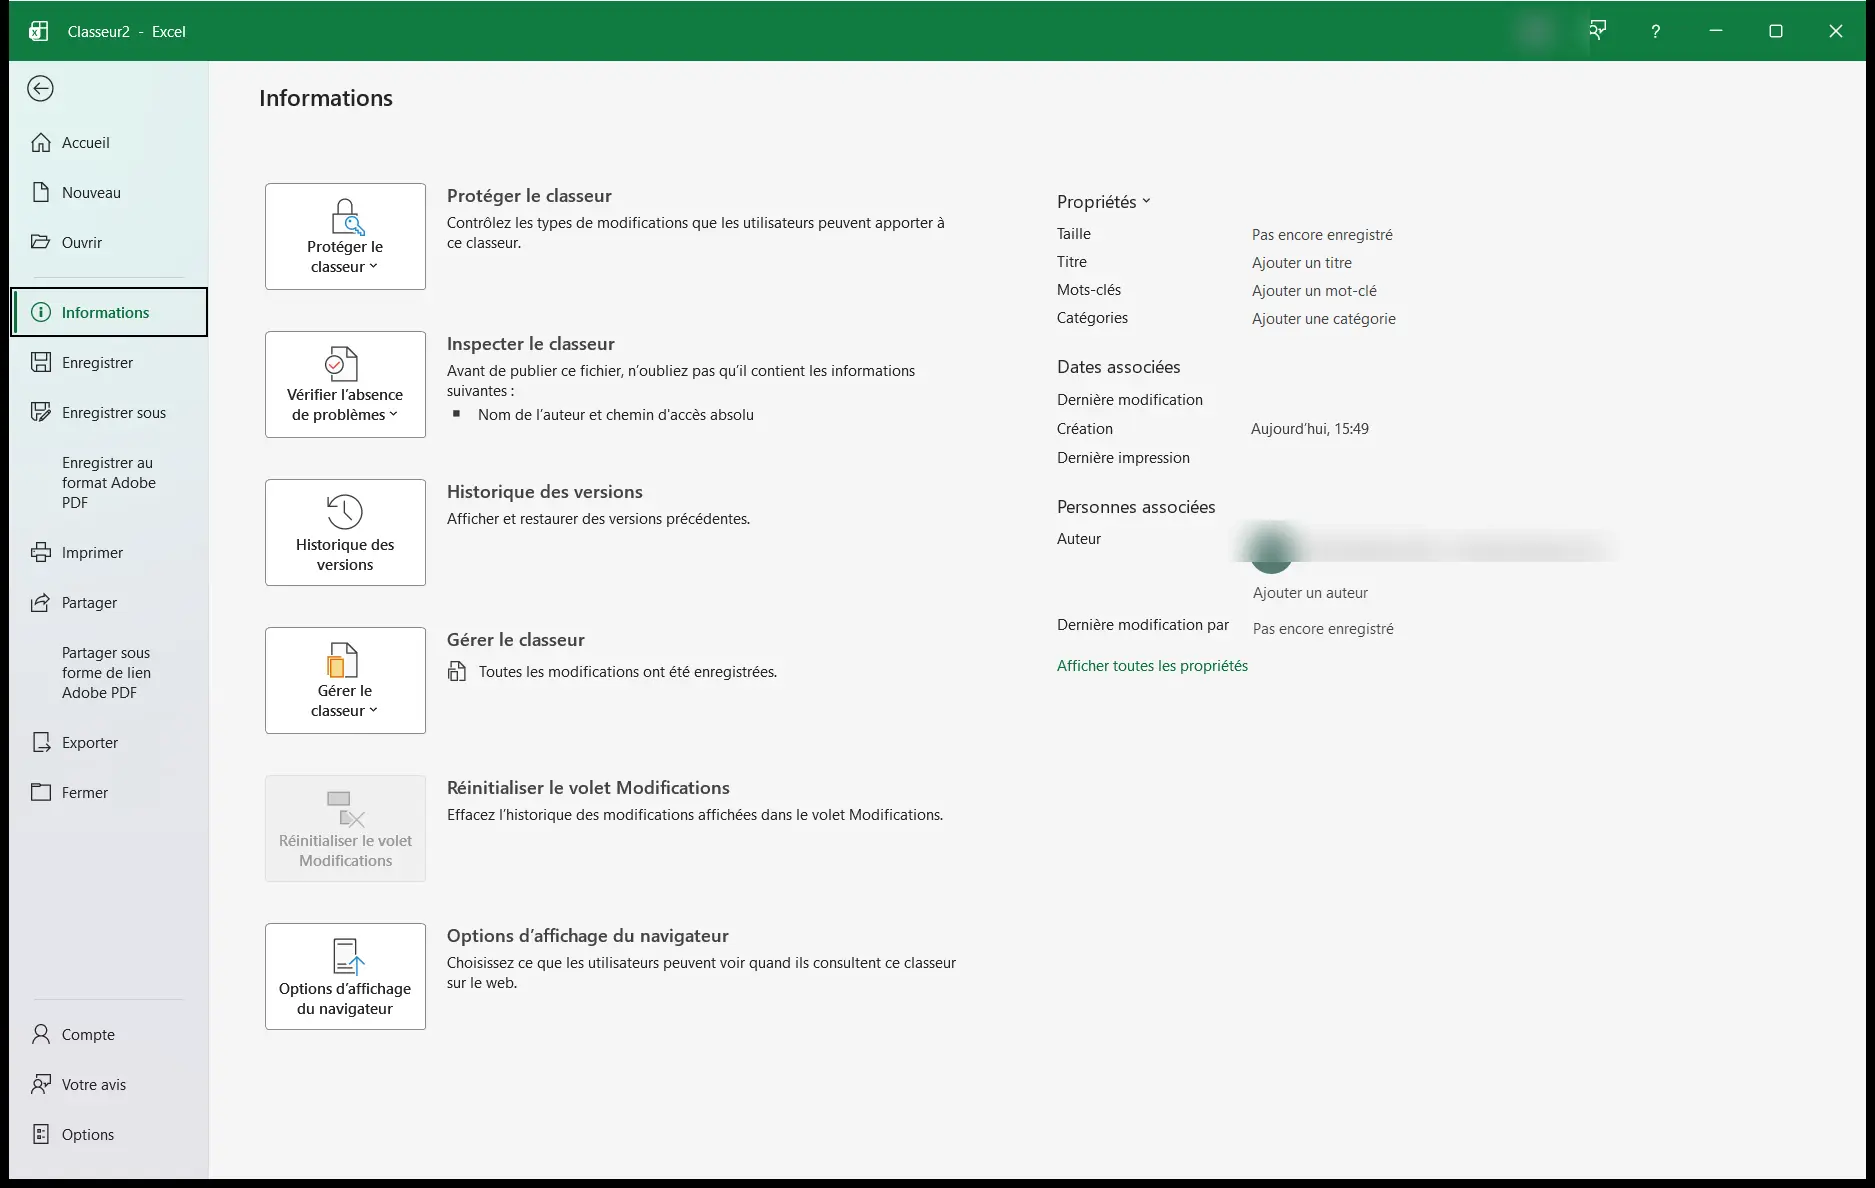Click the Imprimer printer icon
Viewport: 1875px width, 1188px height.
(41, 552)
